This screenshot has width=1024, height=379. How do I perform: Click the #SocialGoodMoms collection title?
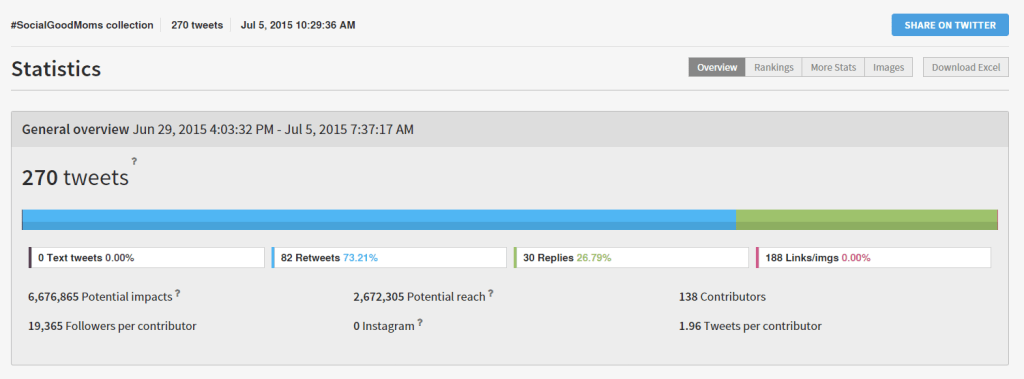click(x=82, y=25)
